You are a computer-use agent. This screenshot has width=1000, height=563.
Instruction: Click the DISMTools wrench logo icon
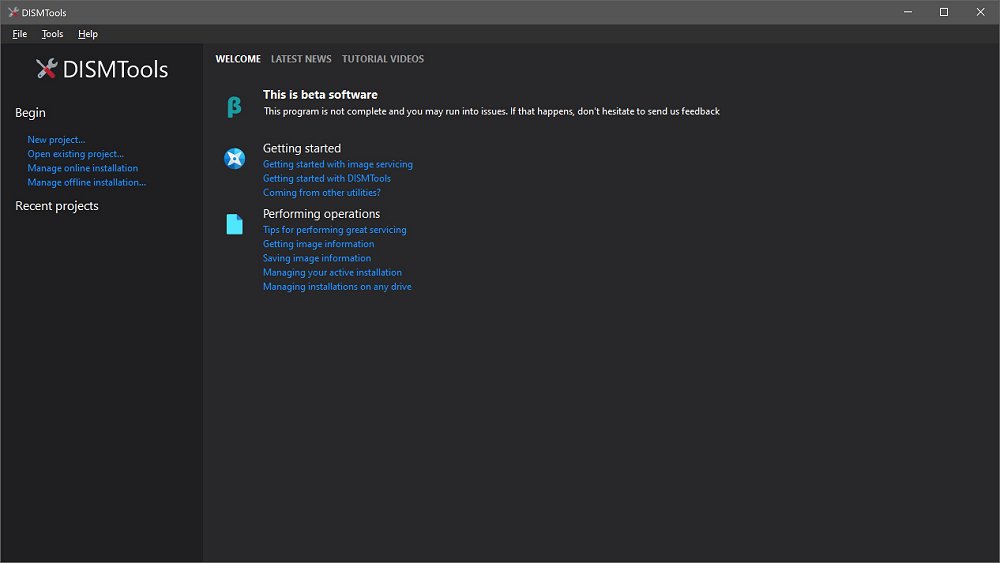(x=46, y=69)
